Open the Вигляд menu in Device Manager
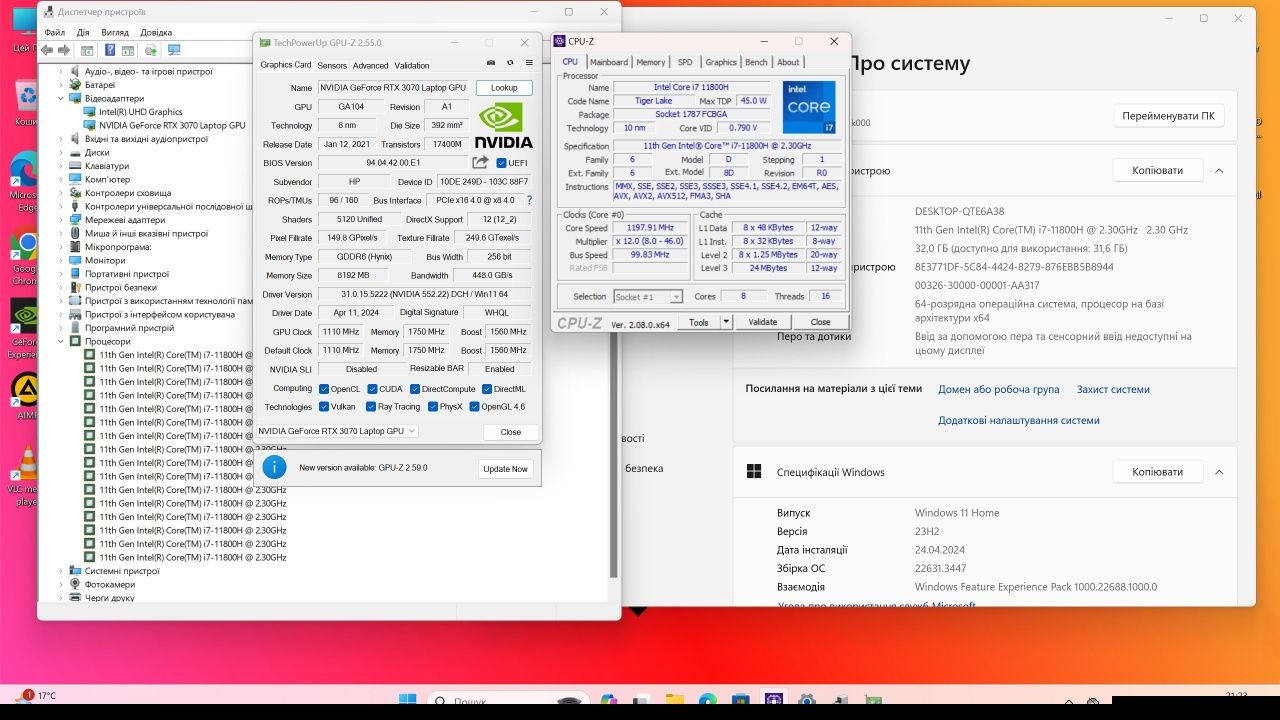The width and height of the screenshot is (1280, 720). (115, 32)
